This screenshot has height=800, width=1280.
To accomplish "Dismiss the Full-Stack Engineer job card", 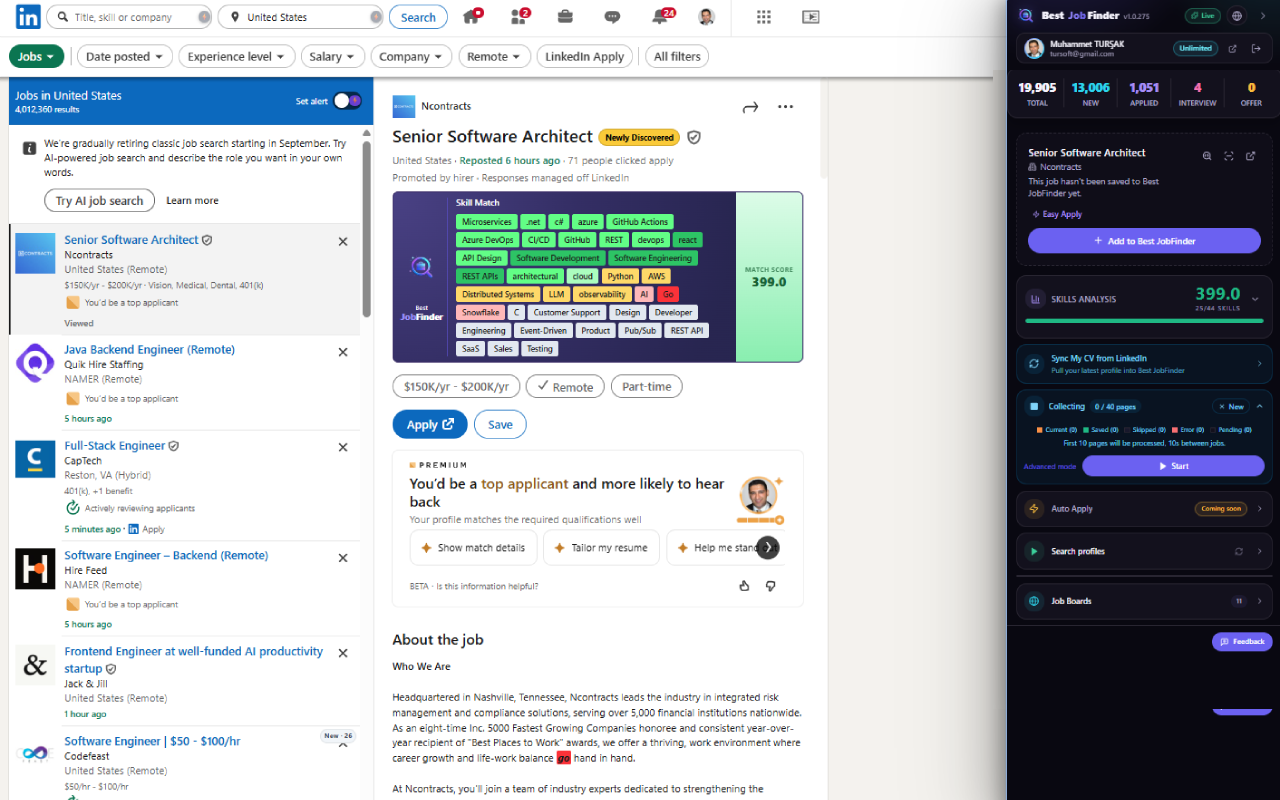I will pos(343,447).
